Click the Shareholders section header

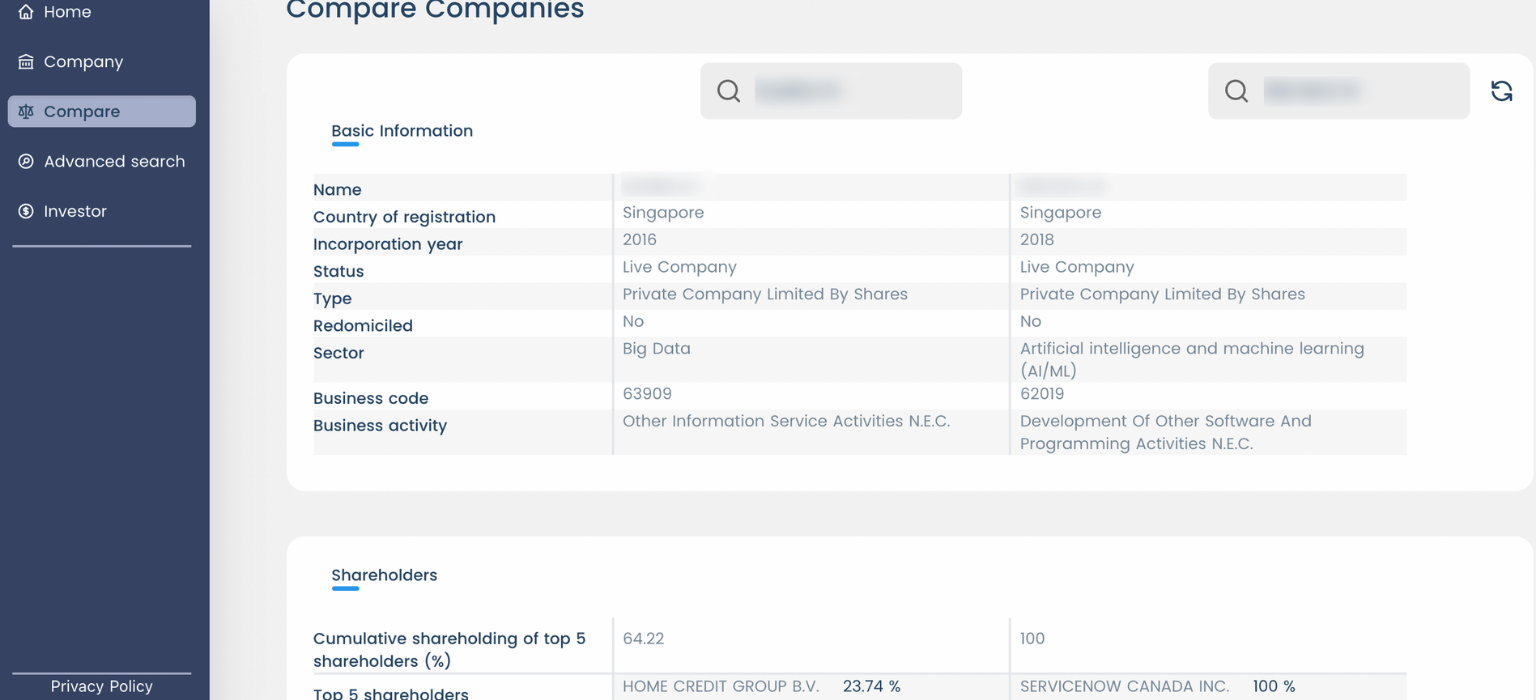(384, 575)
